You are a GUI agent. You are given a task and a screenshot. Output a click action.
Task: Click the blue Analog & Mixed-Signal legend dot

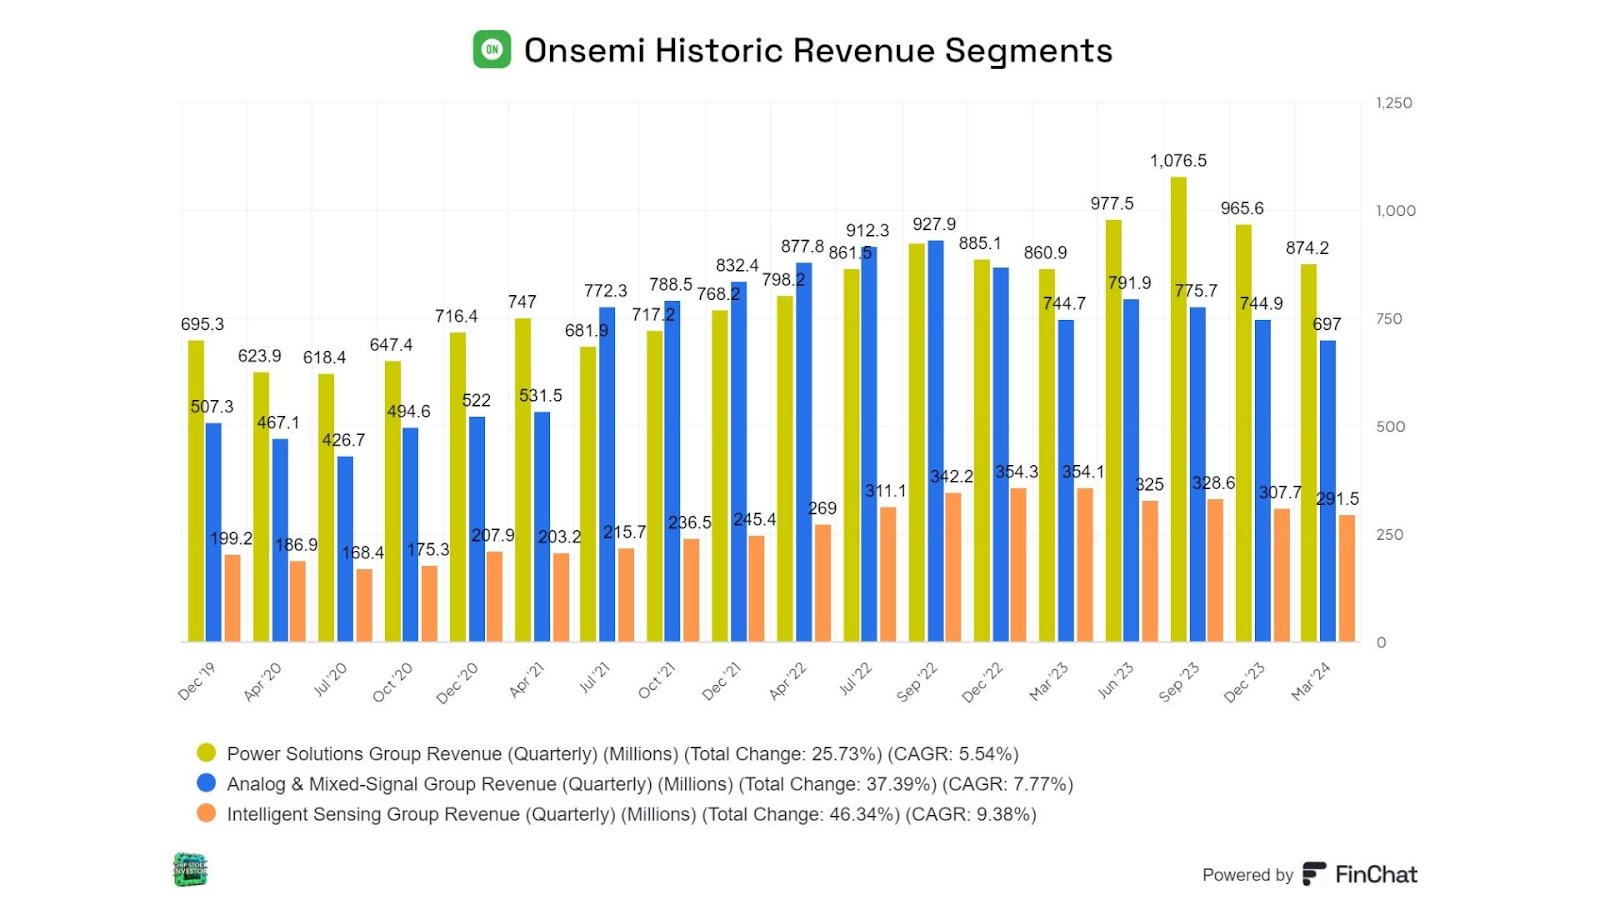pos(206,783)
